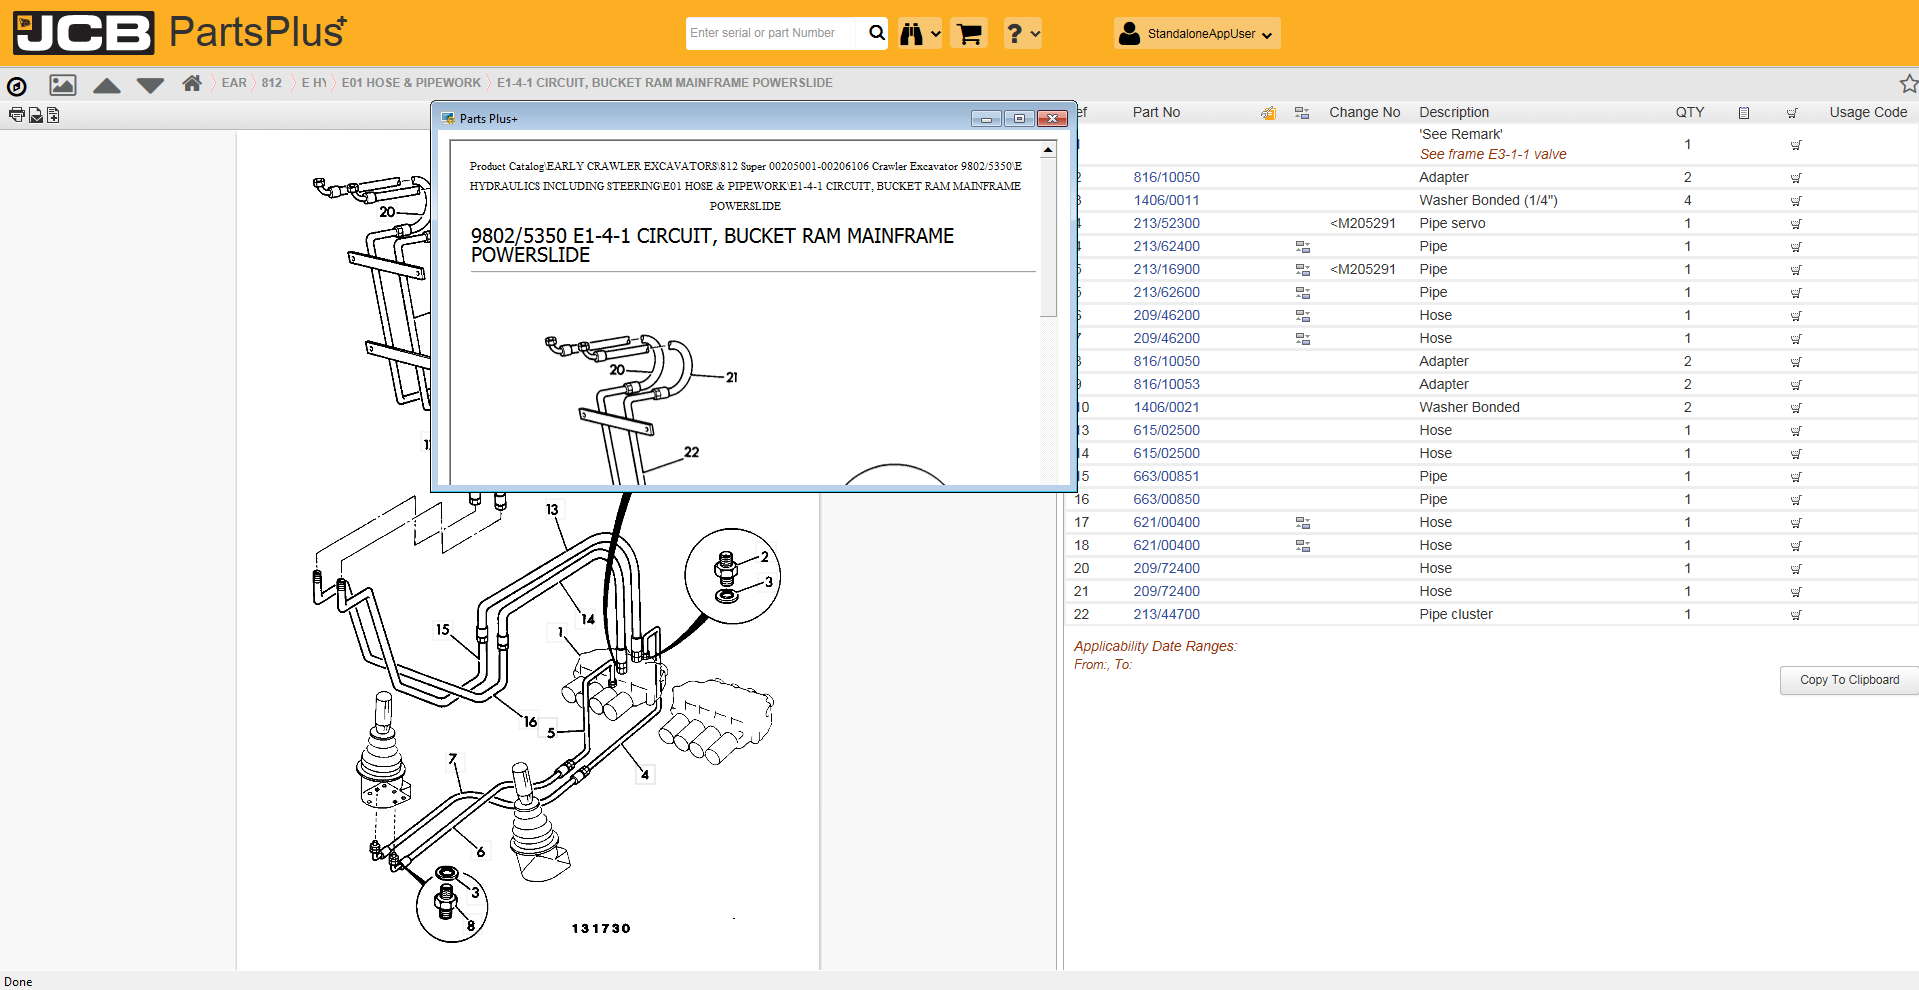Select the E01 HOSE & PIPEWORK breadcrumb
Screen dimensions: 1919x990
(x=411, y=83)
